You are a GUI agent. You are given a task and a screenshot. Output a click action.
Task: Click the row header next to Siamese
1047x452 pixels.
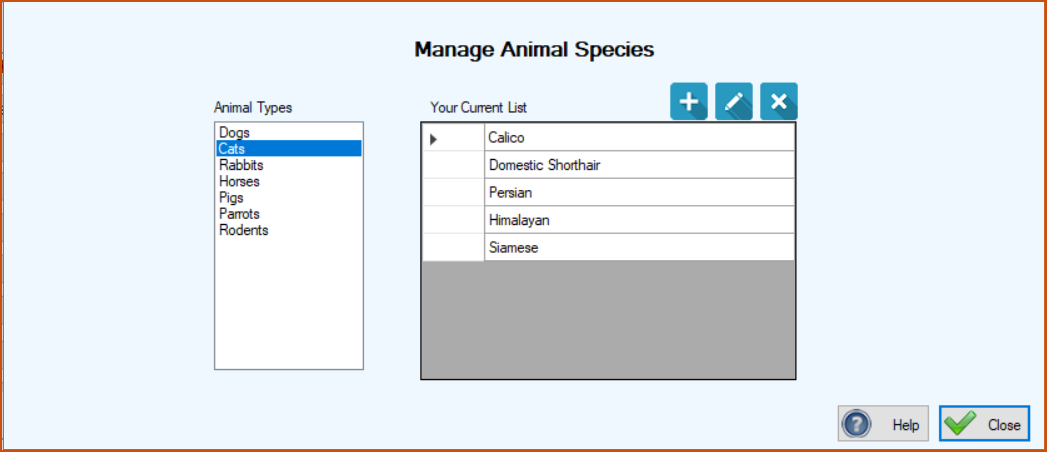click(453, 247)
